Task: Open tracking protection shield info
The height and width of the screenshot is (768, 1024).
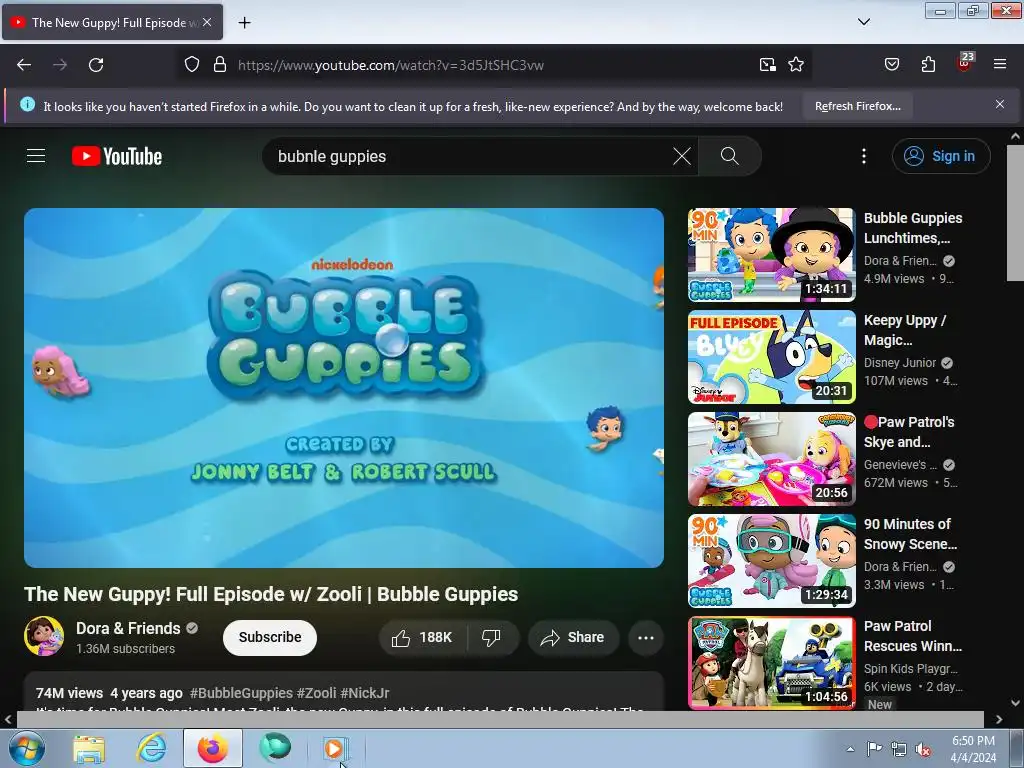Action: 191,65
